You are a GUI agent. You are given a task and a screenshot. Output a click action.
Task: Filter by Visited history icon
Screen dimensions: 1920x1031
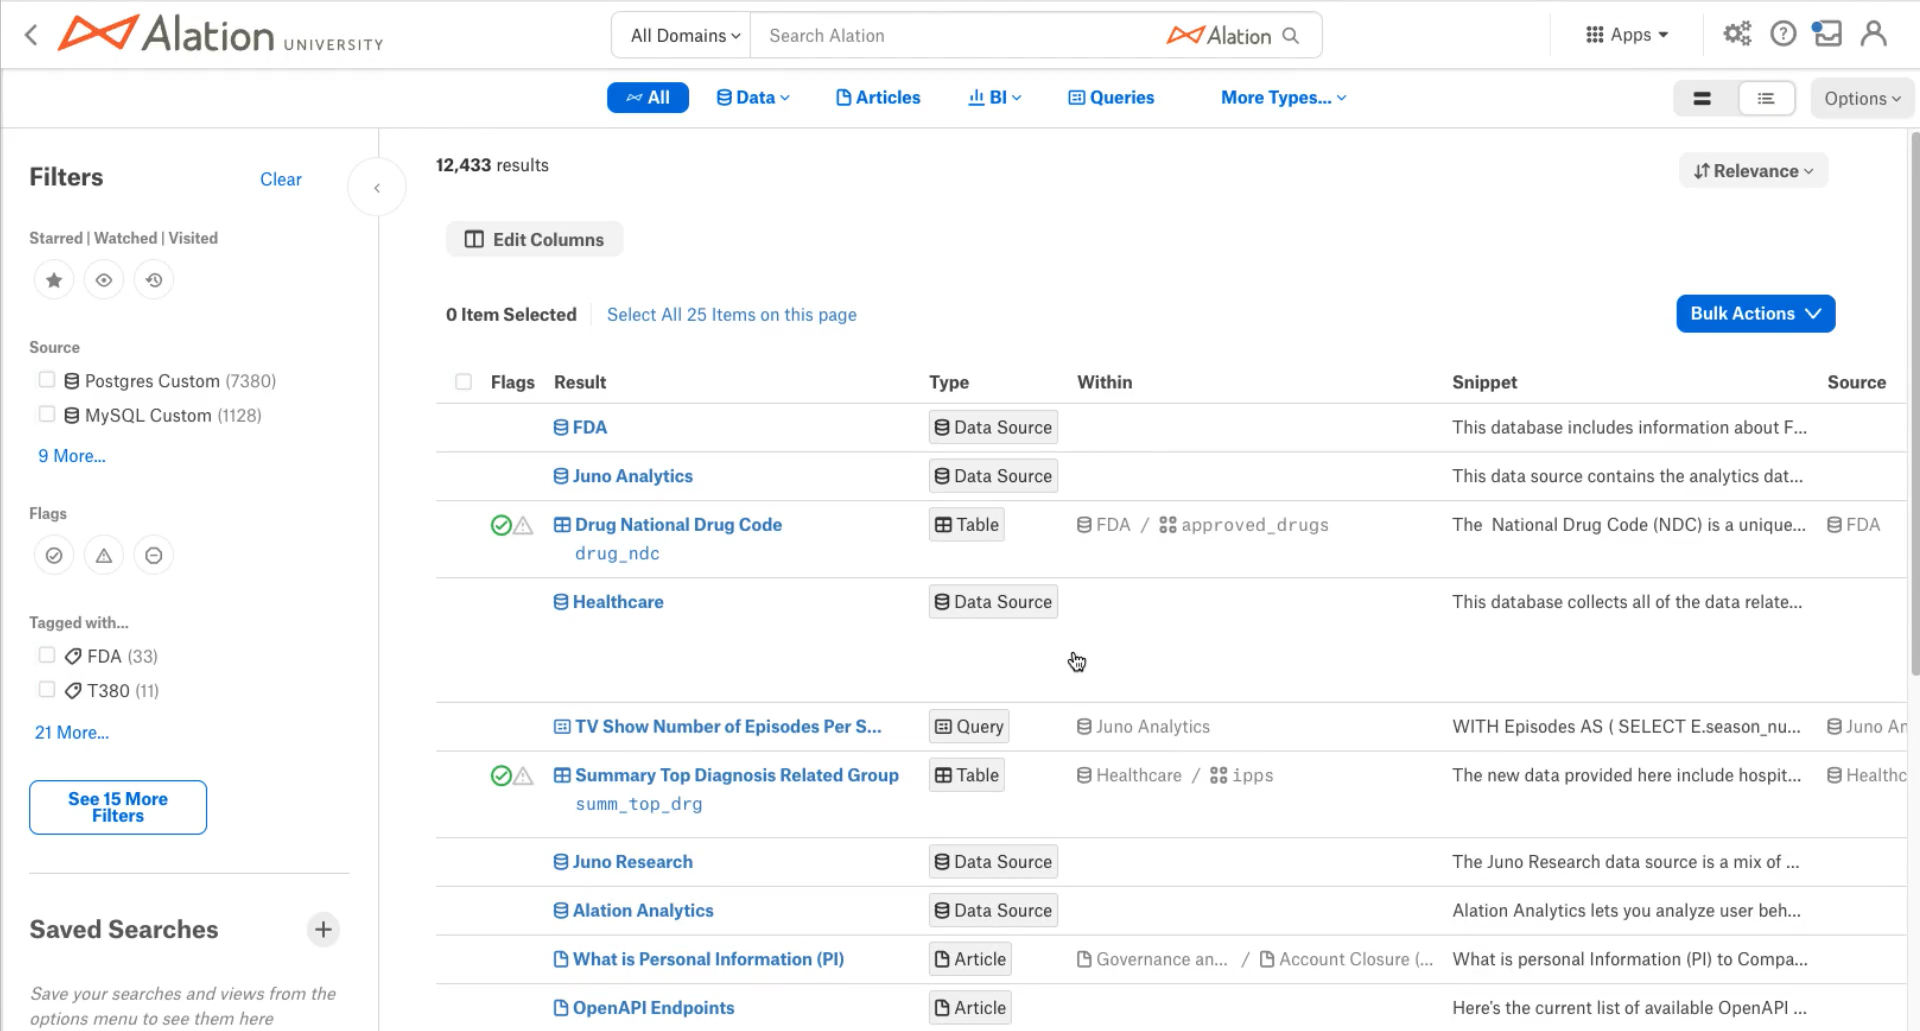pos(154,280)
